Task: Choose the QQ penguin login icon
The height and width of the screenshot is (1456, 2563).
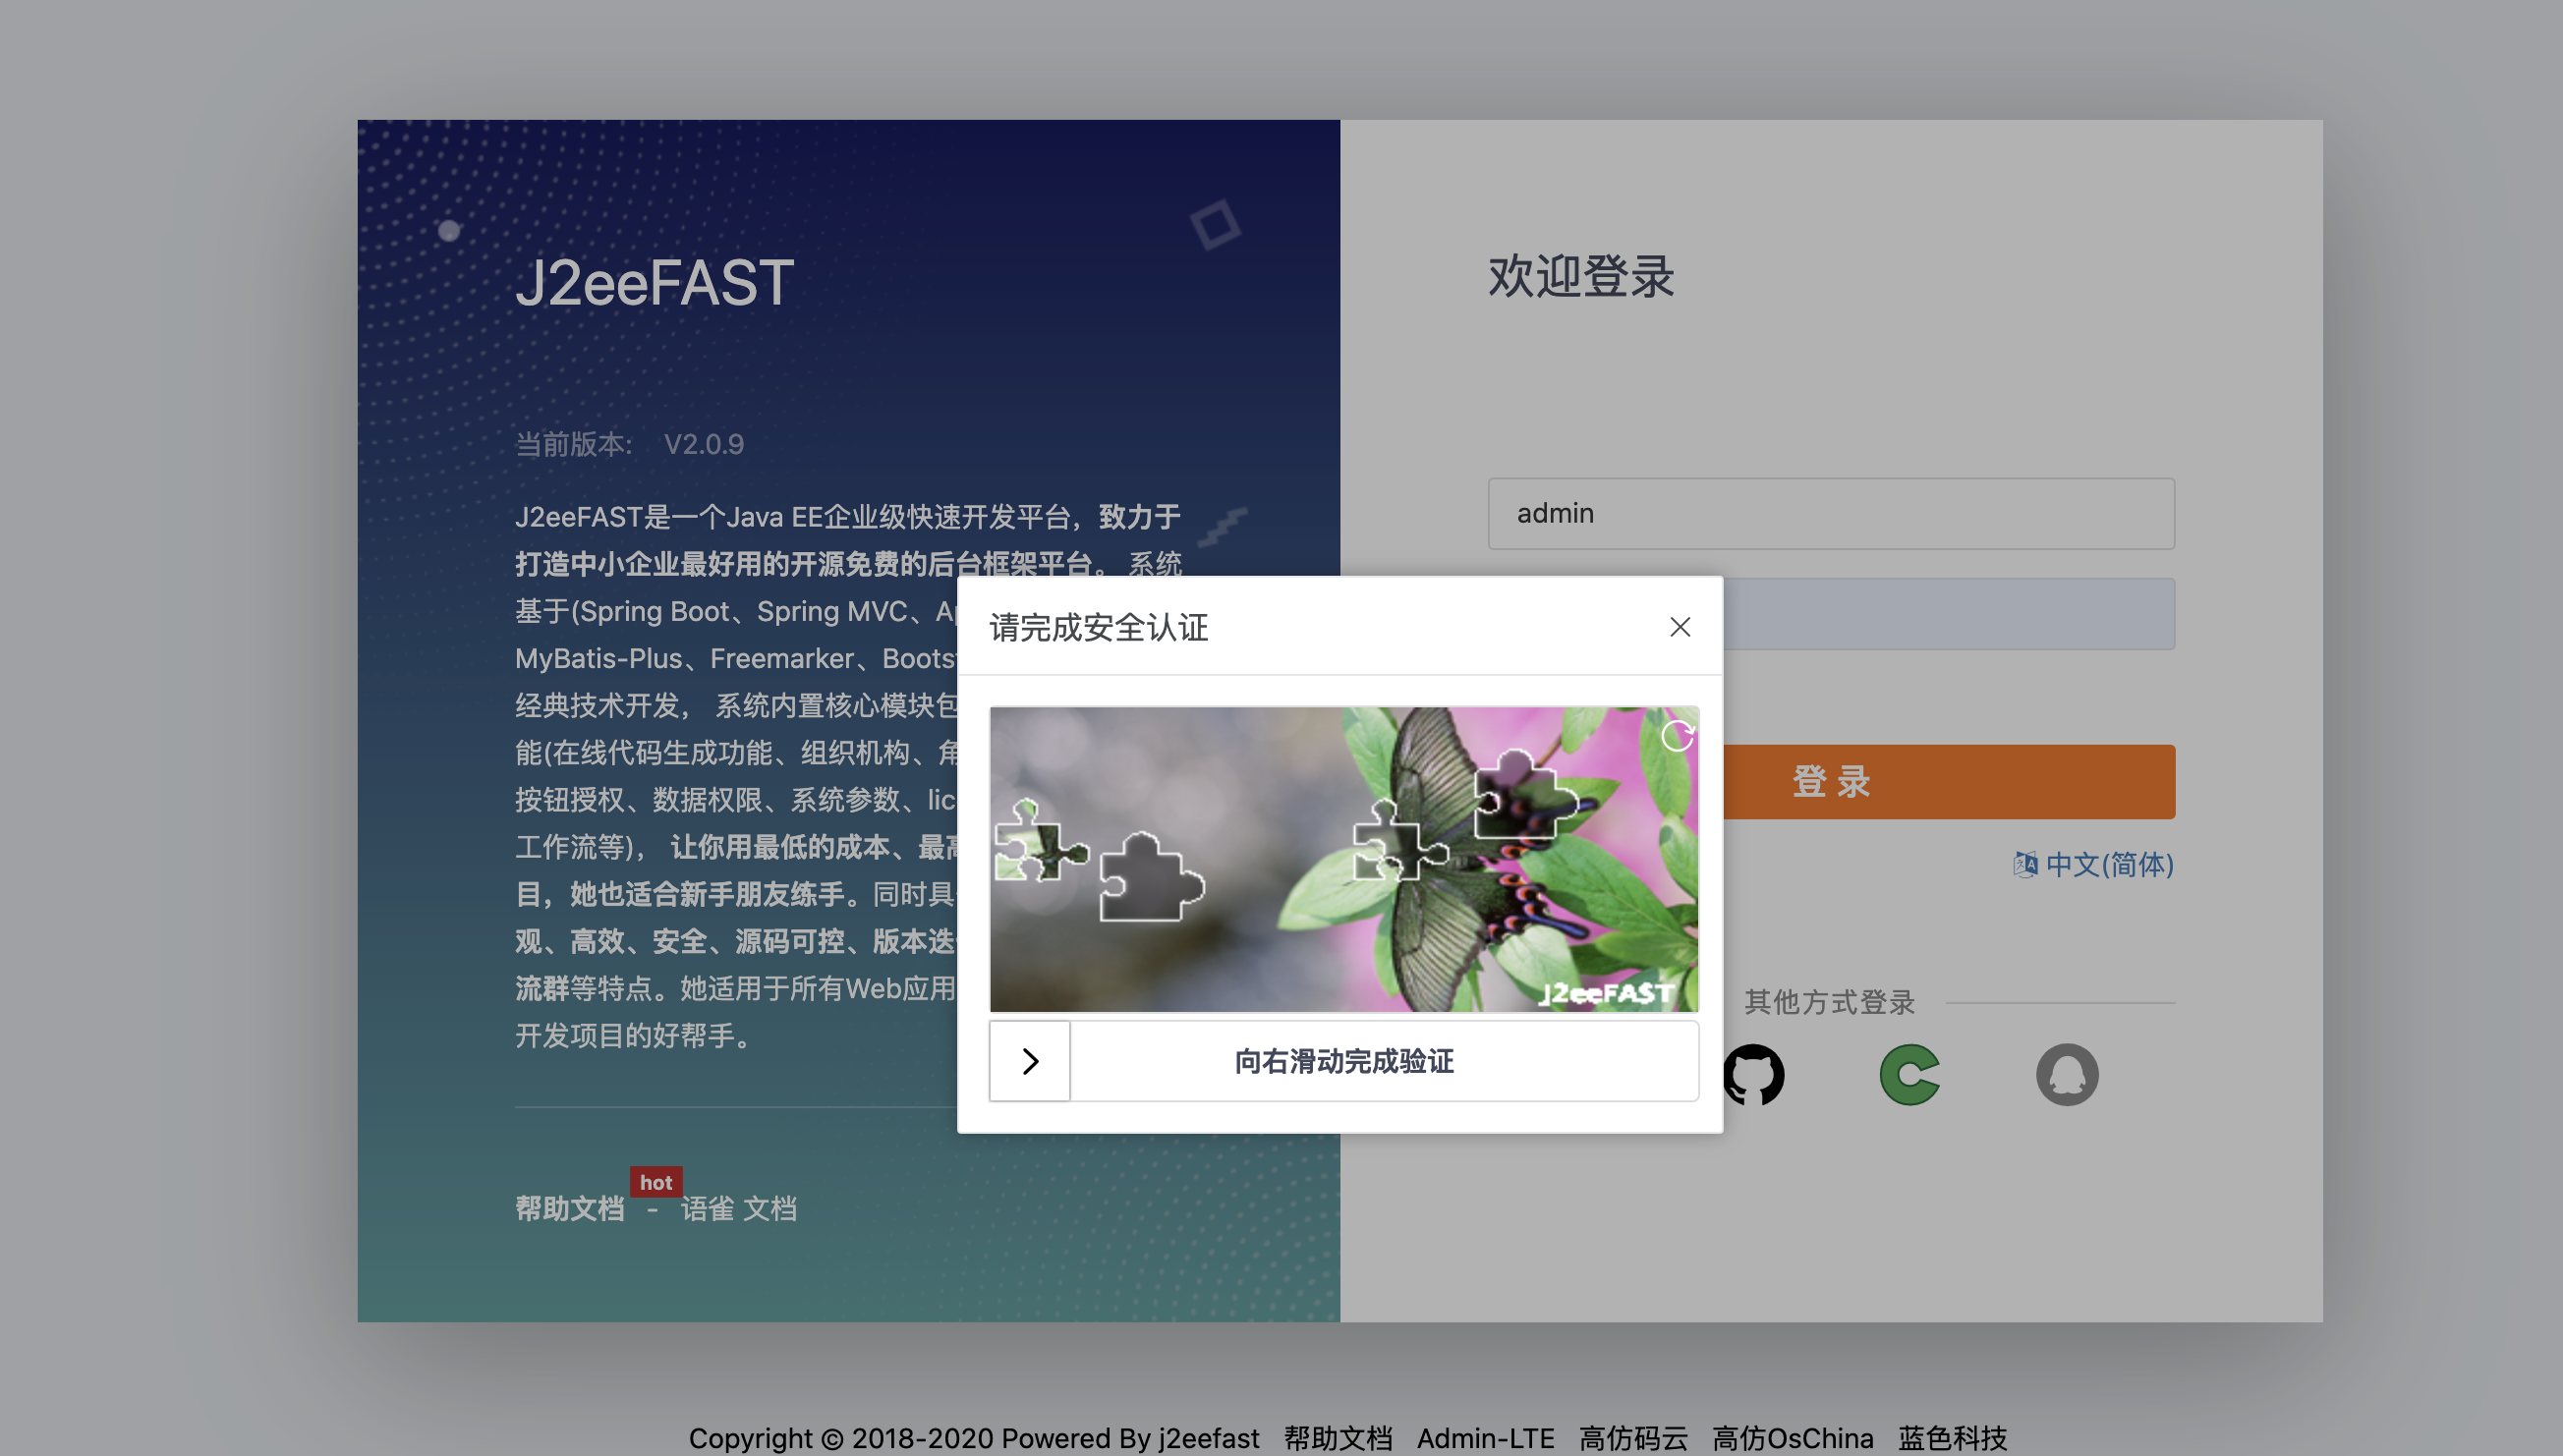Action: coord(2066,1075)
